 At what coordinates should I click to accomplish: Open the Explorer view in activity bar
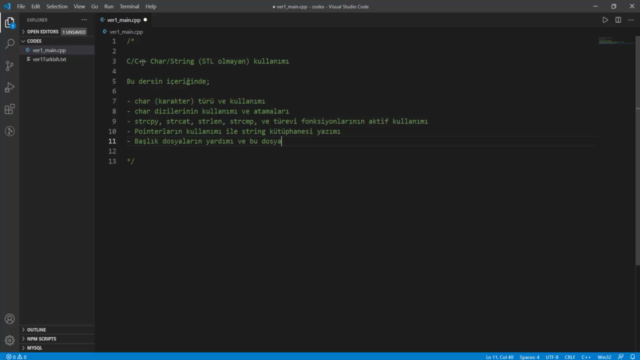pyautogui.click(x=9, y=22)
